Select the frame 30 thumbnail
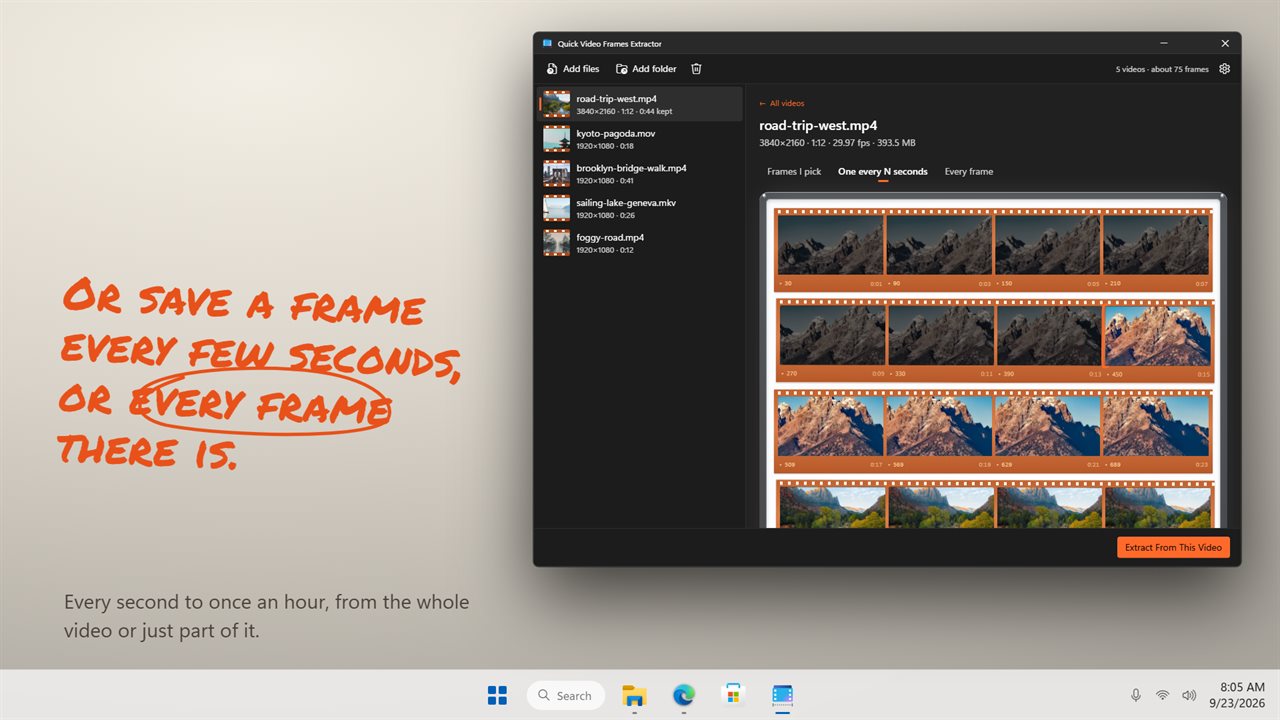The height and width of the screenshot is (720, 1280). click(831, 246)
